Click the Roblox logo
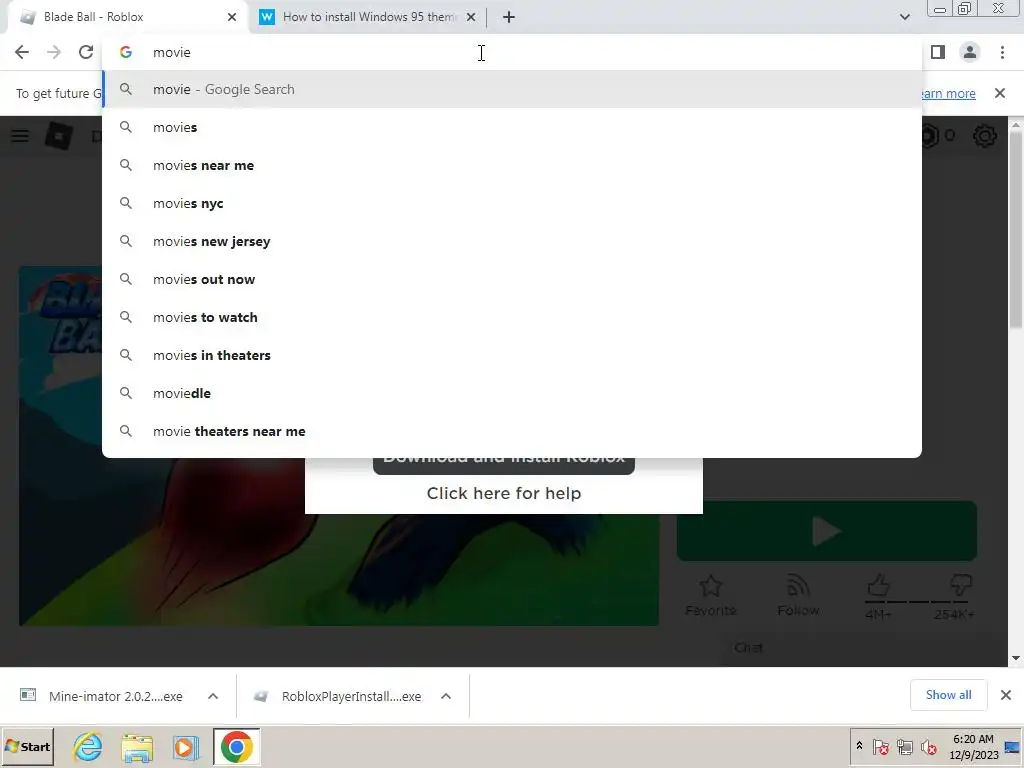1024x768 pixels. tap(58, 136)
